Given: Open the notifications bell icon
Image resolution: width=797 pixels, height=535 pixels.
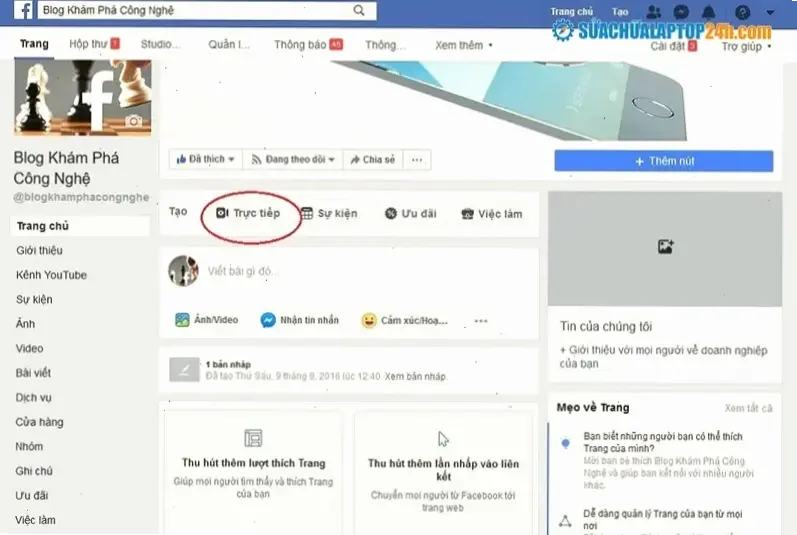Looking at the screenshot, I should 709,12.
